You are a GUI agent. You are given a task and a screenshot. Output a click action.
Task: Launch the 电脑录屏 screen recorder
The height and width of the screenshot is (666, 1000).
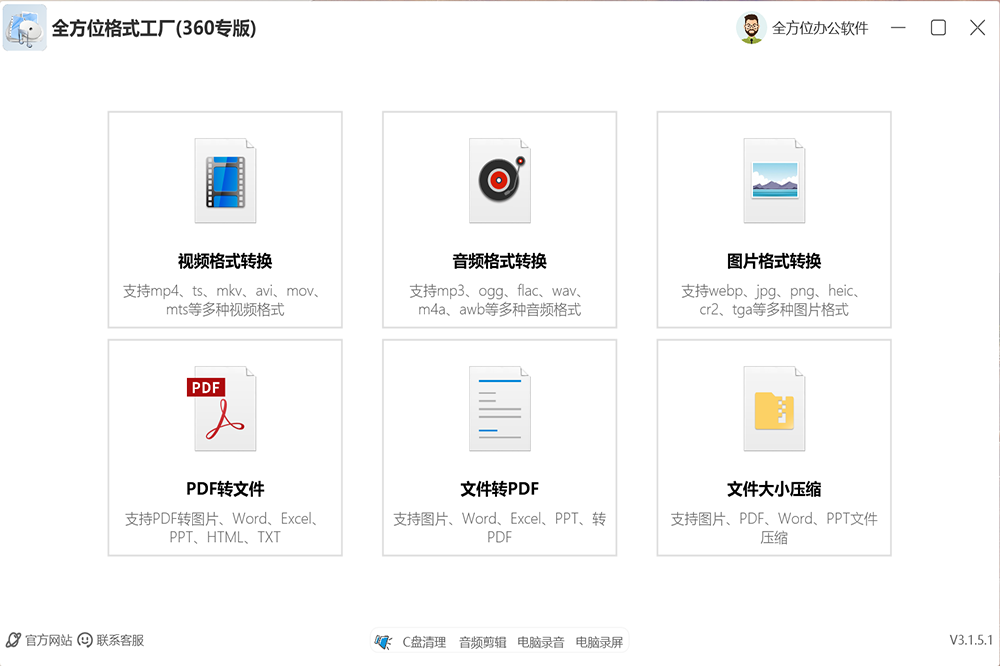pos(599,642)
